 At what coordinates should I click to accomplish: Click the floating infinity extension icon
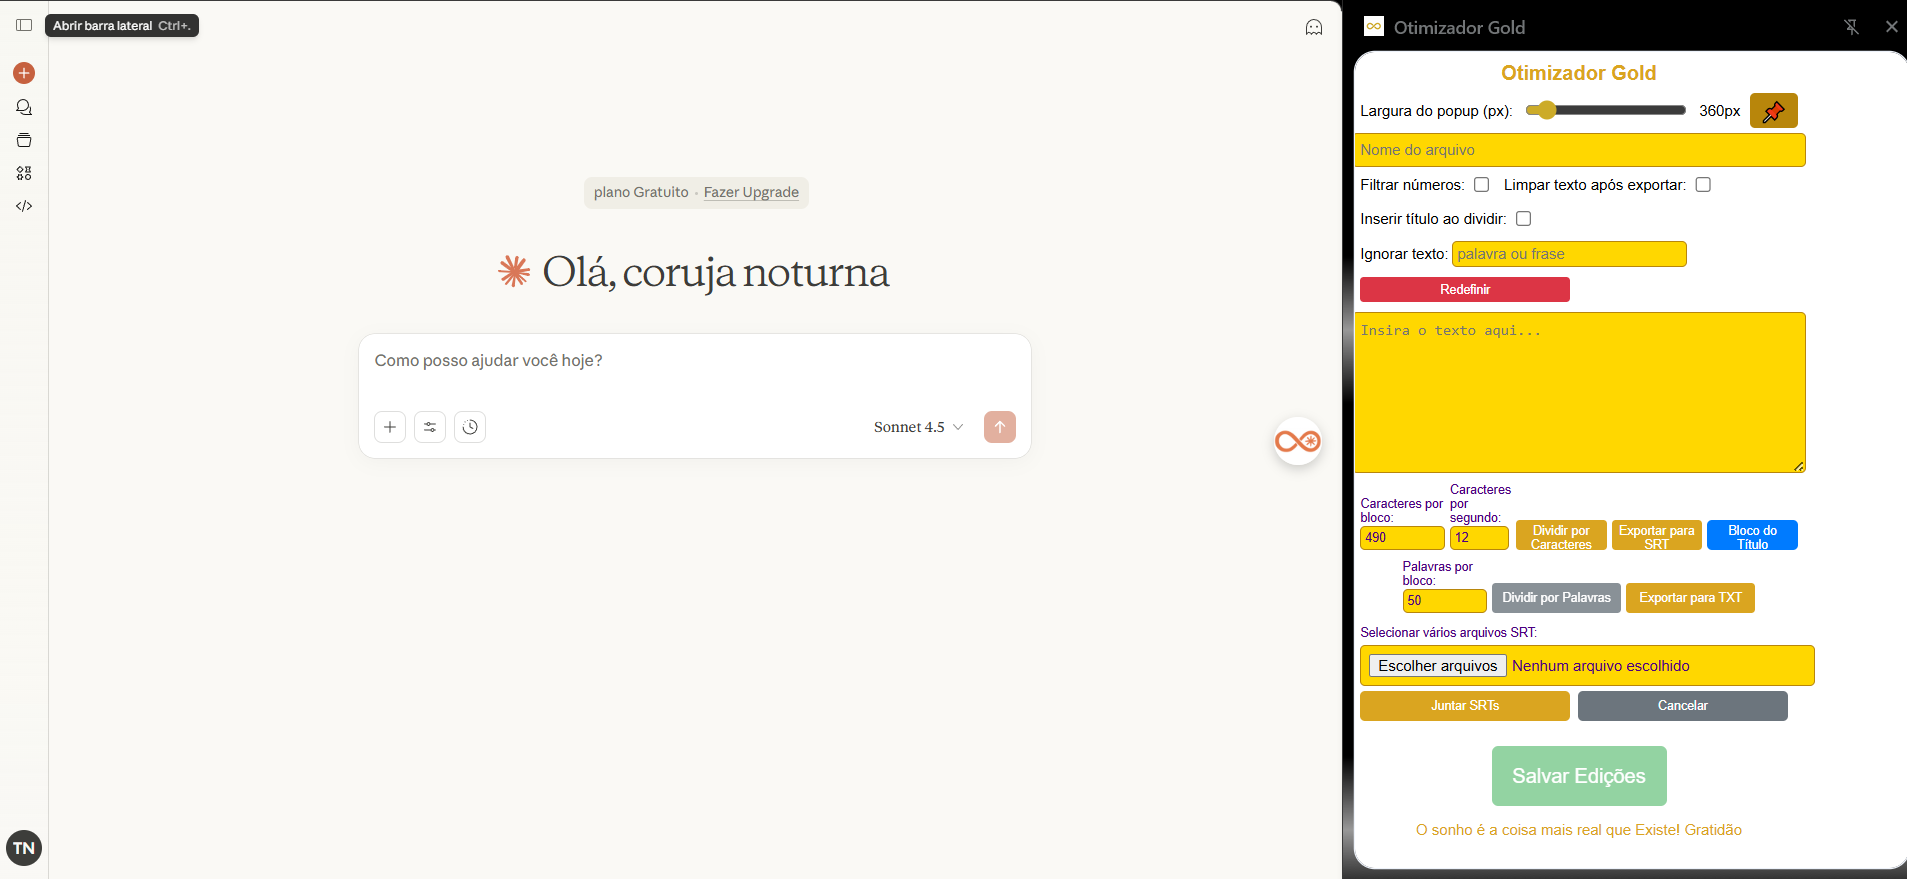(x=1297, y=441)
